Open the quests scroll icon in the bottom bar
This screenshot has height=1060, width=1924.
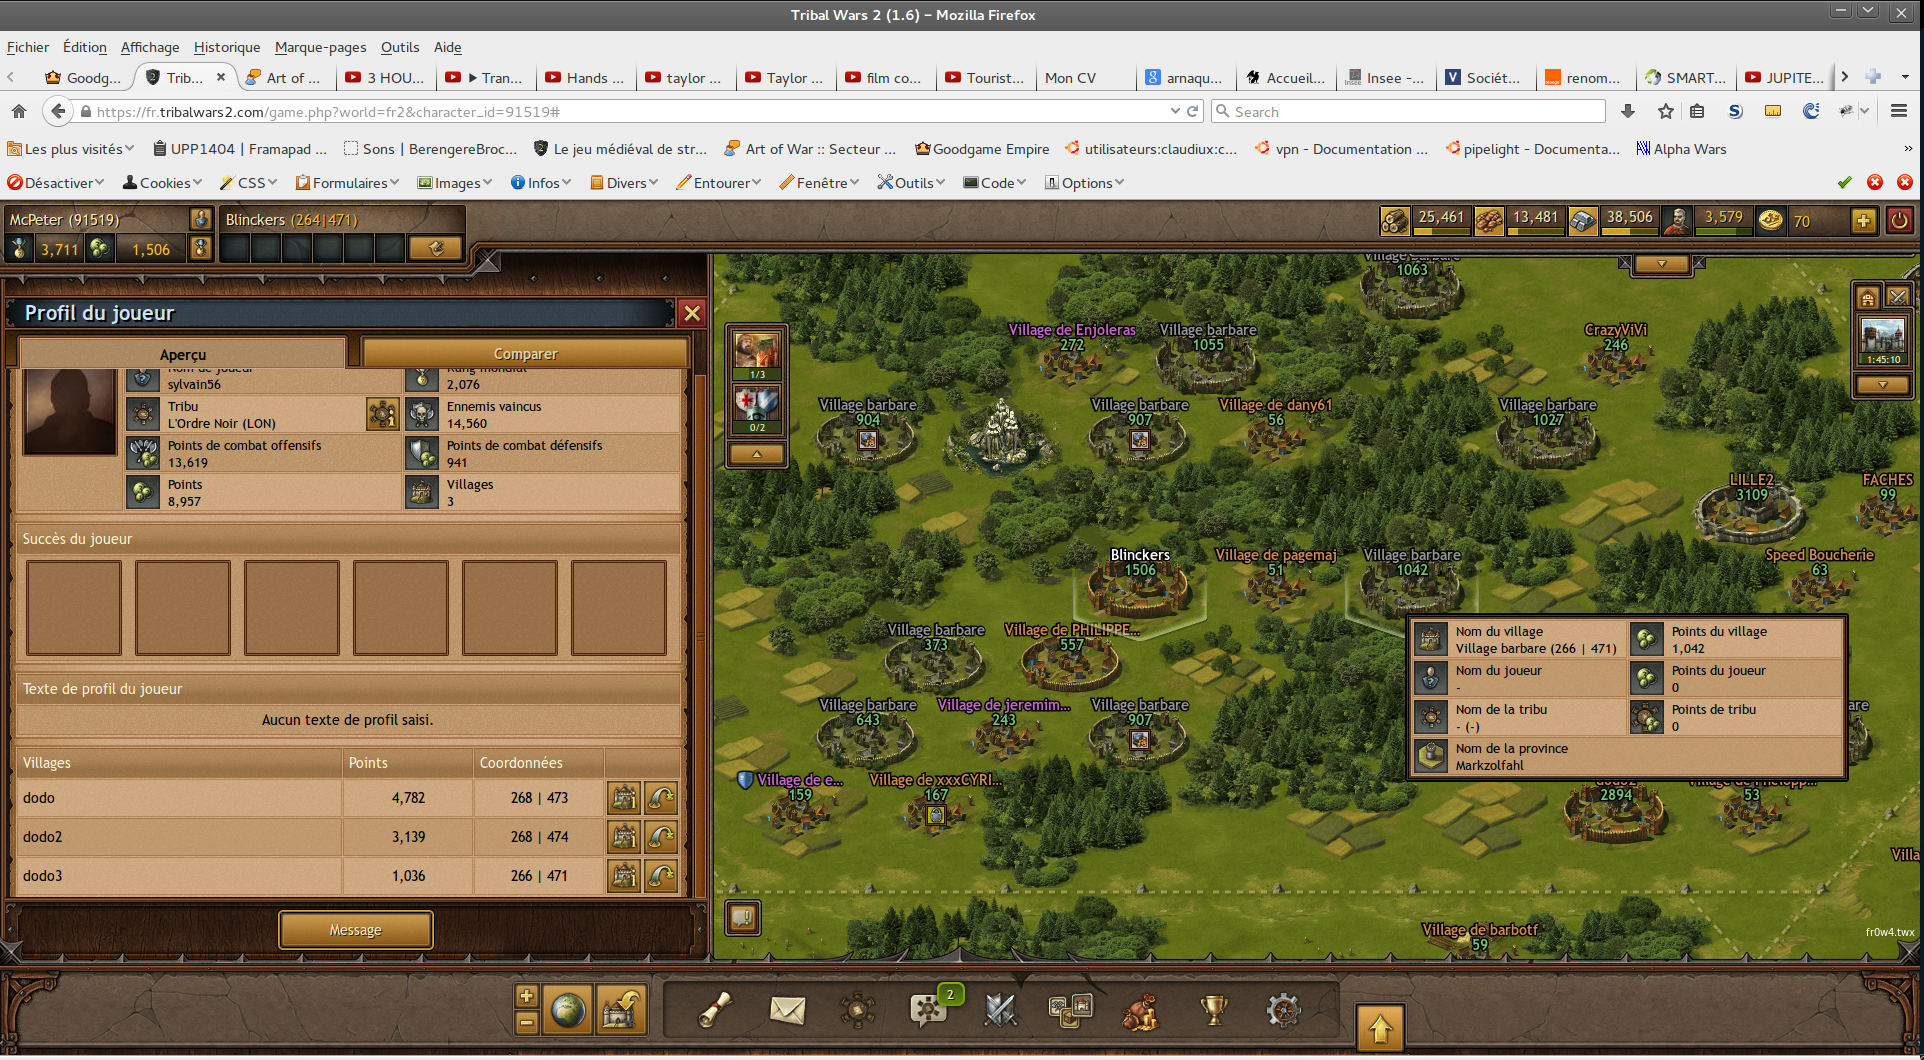point(715,1010)
